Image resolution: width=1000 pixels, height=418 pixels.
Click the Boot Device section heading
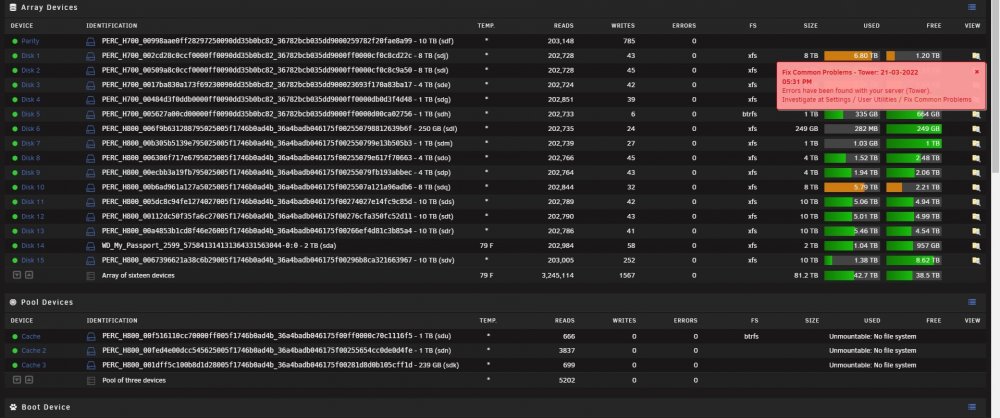tap(45, 407)
